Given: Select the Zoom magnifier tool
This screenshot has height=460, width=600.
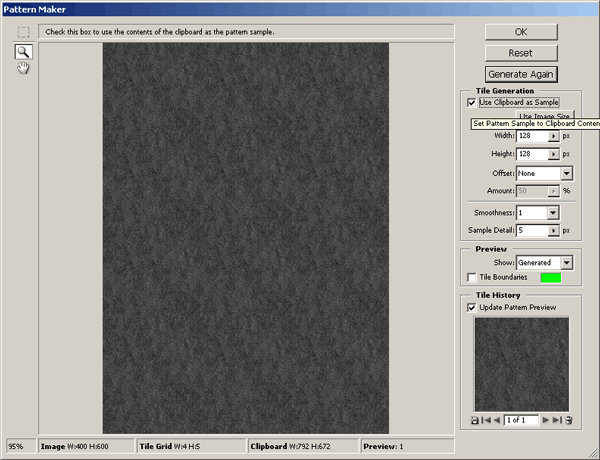Looking at the screenshot, I should (x=23, y=51).
